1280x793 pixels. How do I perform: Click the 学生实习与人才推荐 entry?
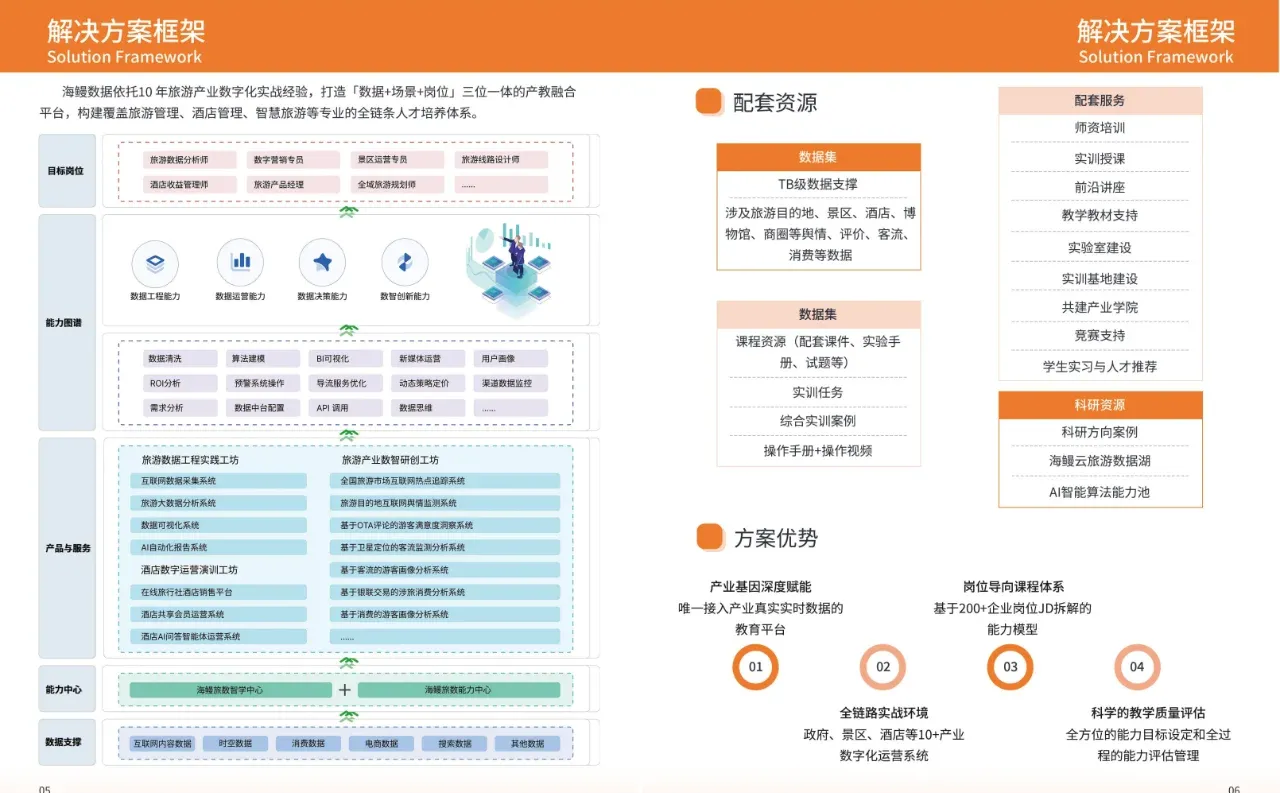[1100, 368]
